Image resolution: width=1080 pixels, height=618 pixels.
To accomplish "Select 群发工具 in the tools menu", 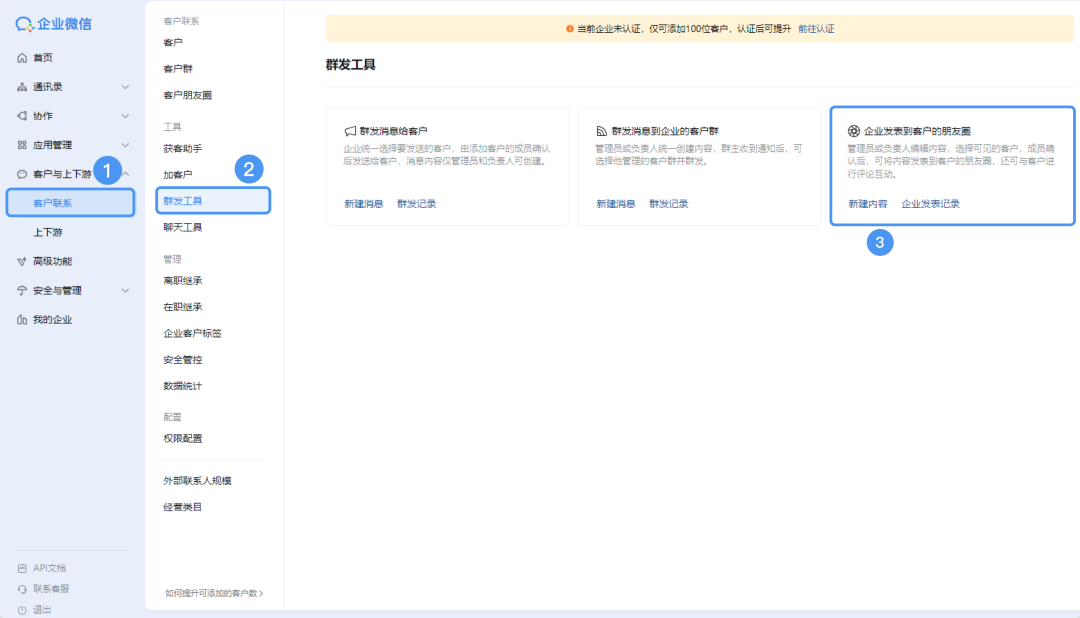I will click(x=183, y=201).
